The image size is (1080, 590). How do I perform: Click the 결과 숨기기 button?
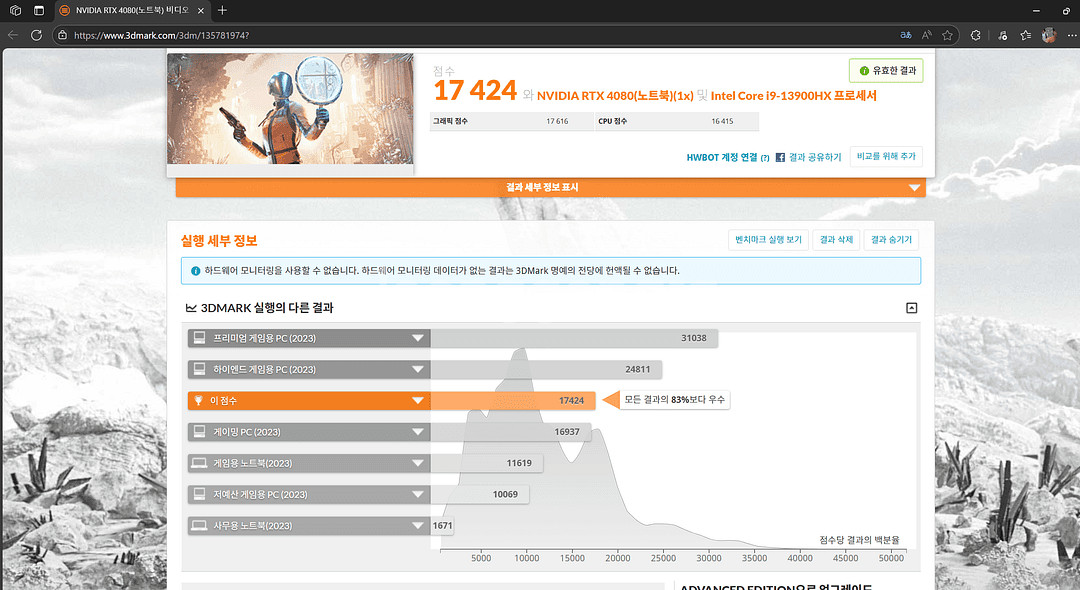click(x=891, y=240)
